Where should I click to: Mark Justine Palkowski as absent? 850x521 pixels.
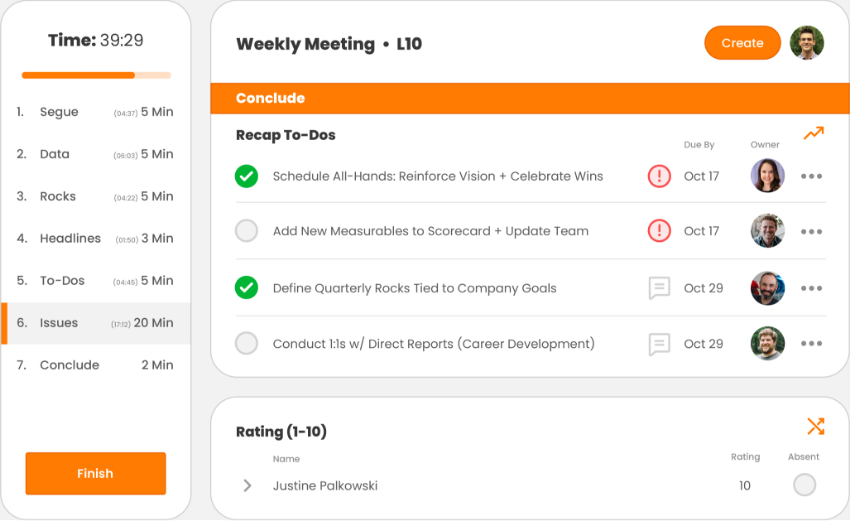pyautogui.click(x=804, y=485)
